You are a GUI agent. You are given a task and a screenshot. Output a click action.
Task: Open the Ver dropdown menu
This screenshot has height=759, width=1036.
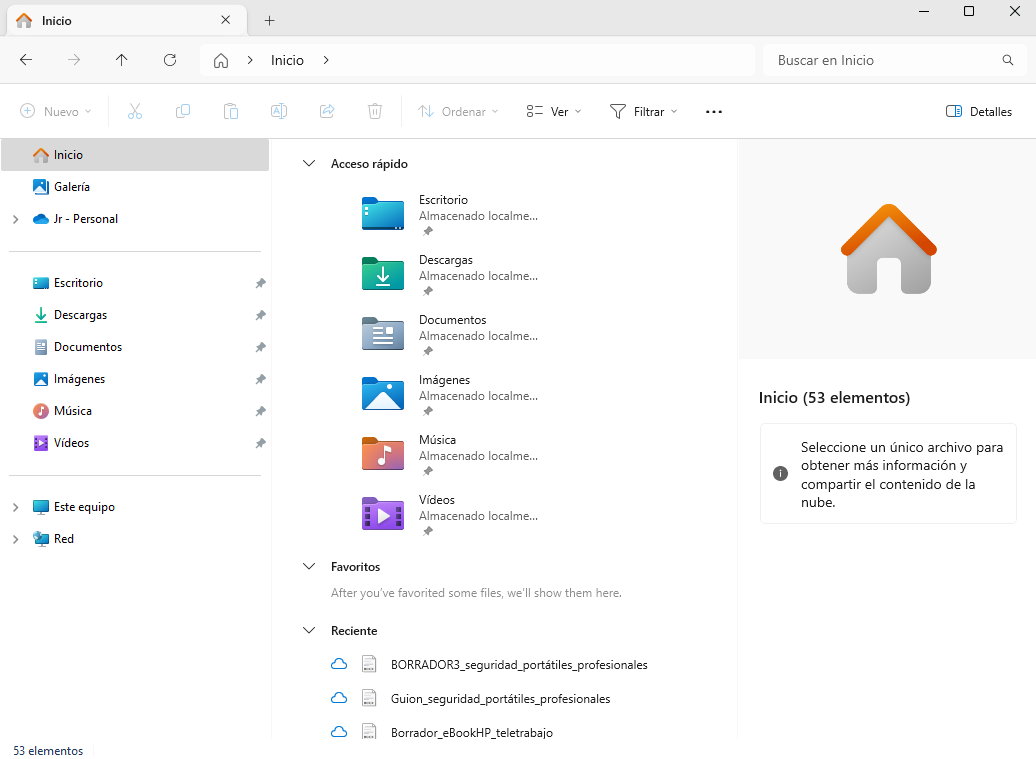tap(554, 112)
